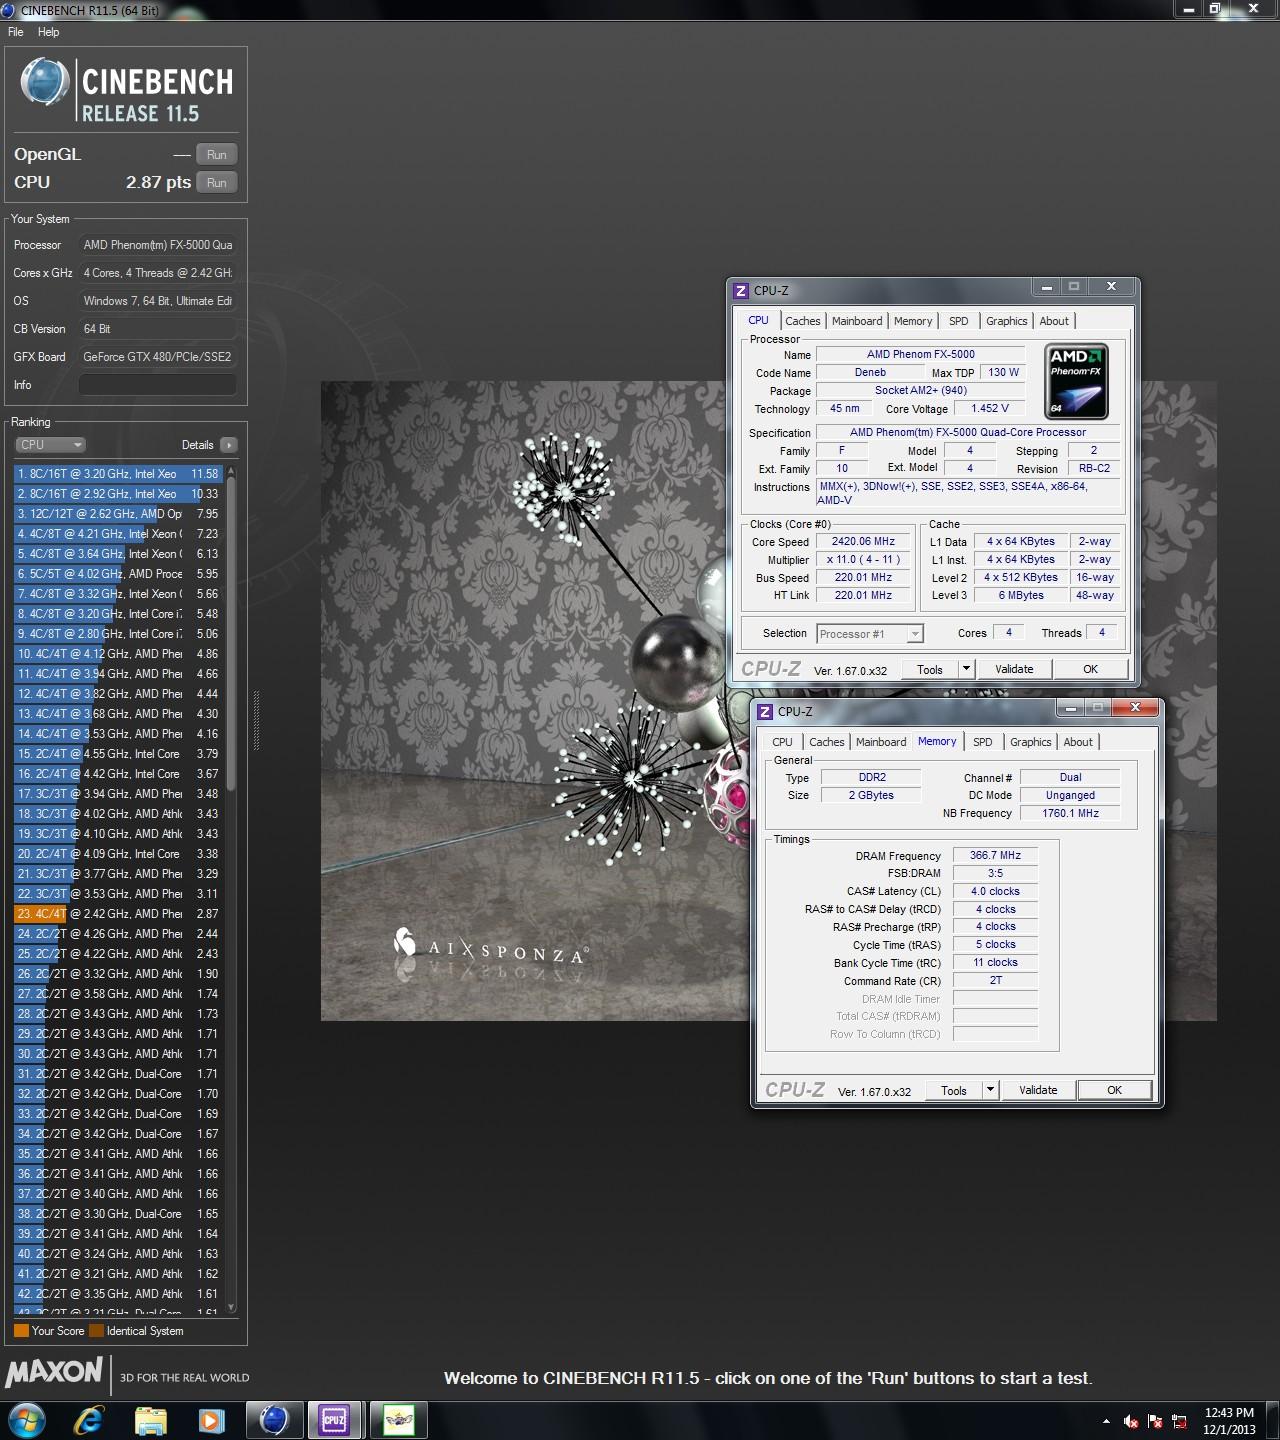Open Memory tab in upper CPU-Z window
The width and height of the screenshot is (1280, 1440).
click(x=913, y=321)
